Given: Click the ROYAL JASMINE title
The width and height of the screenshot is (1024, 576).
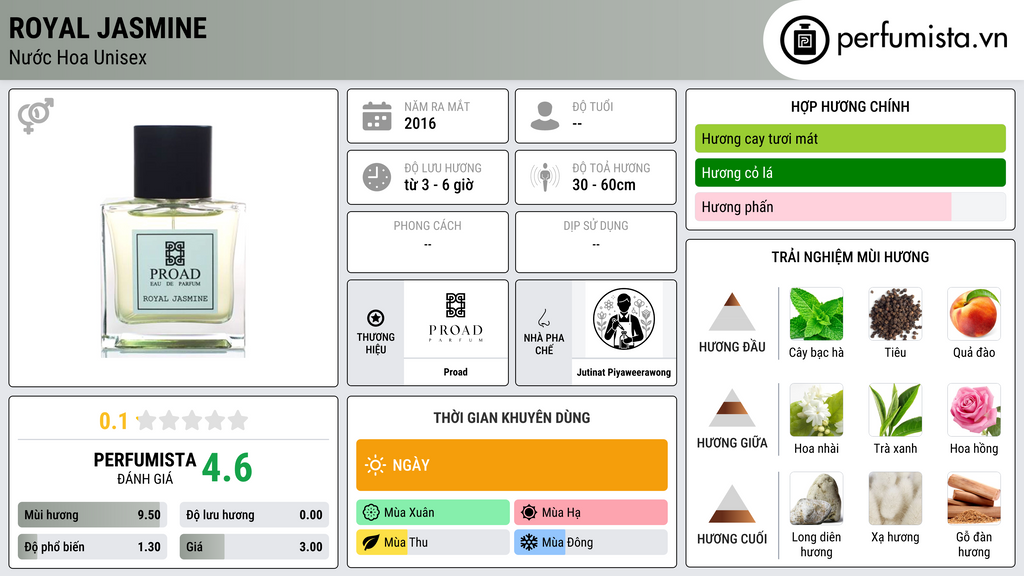Looking at the screenshot, I should [108, 28].
